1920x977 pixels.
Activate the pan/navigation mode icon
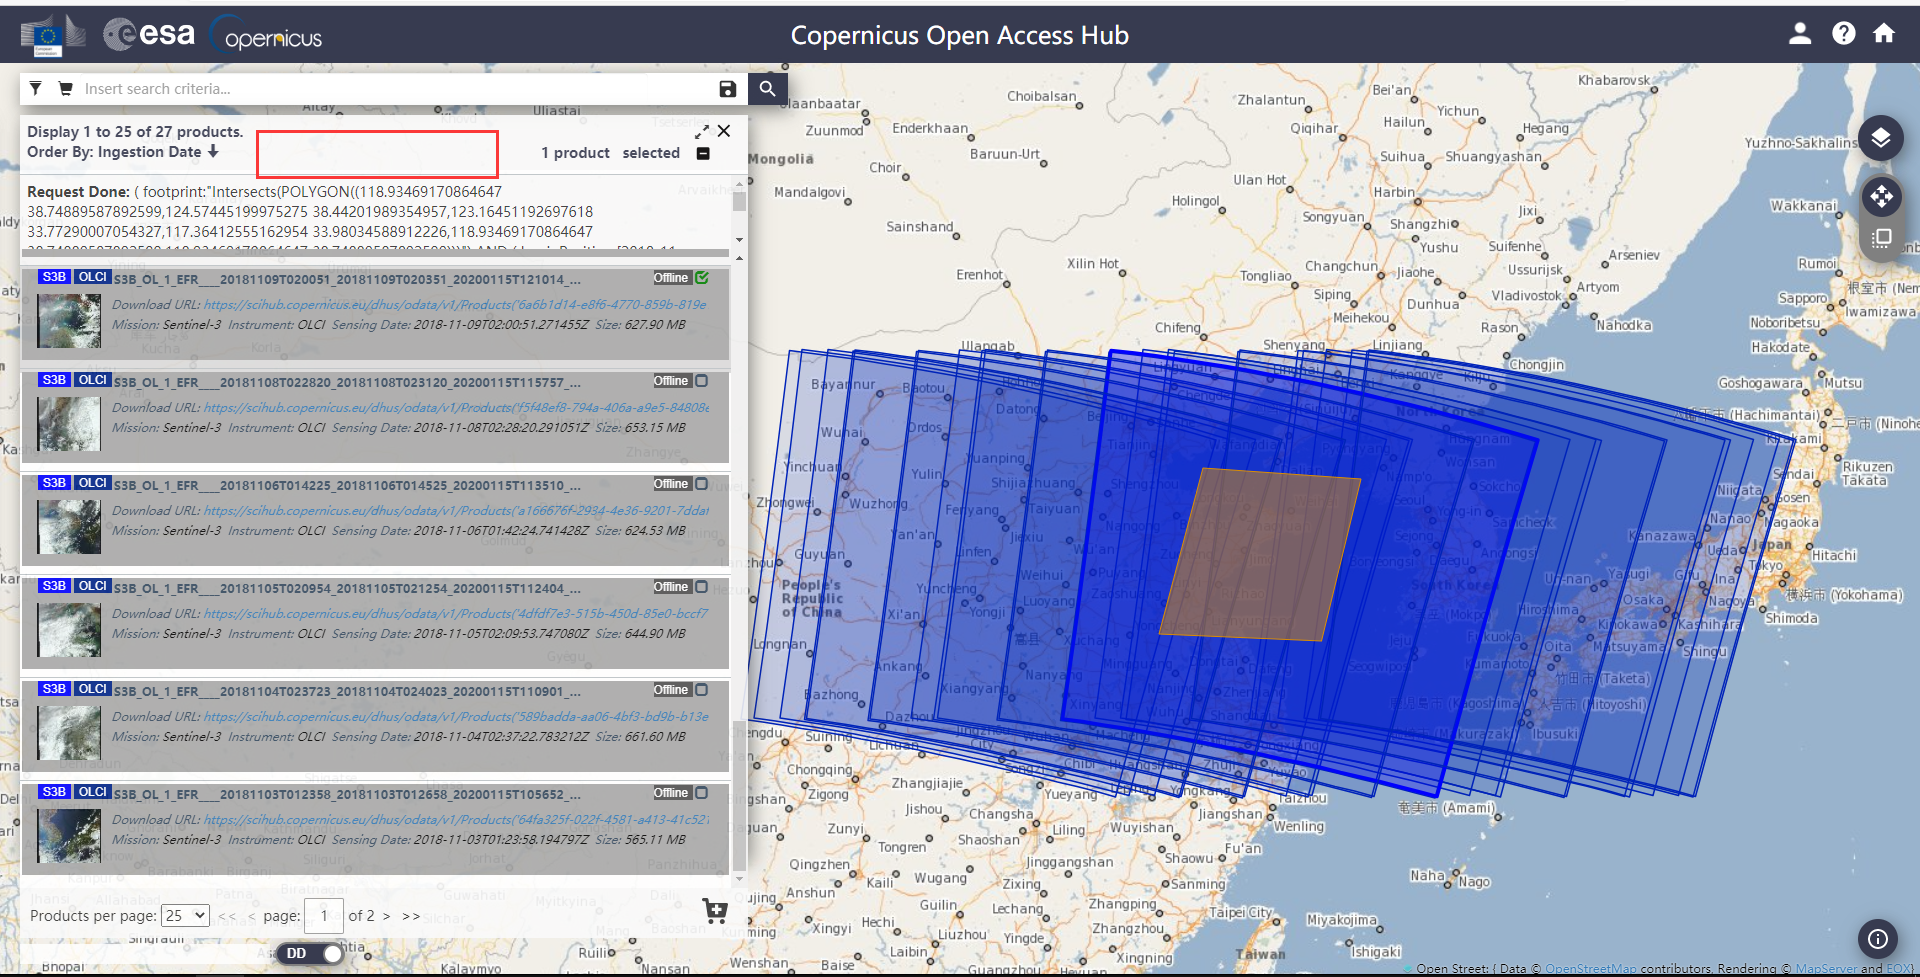point(1882,197)
